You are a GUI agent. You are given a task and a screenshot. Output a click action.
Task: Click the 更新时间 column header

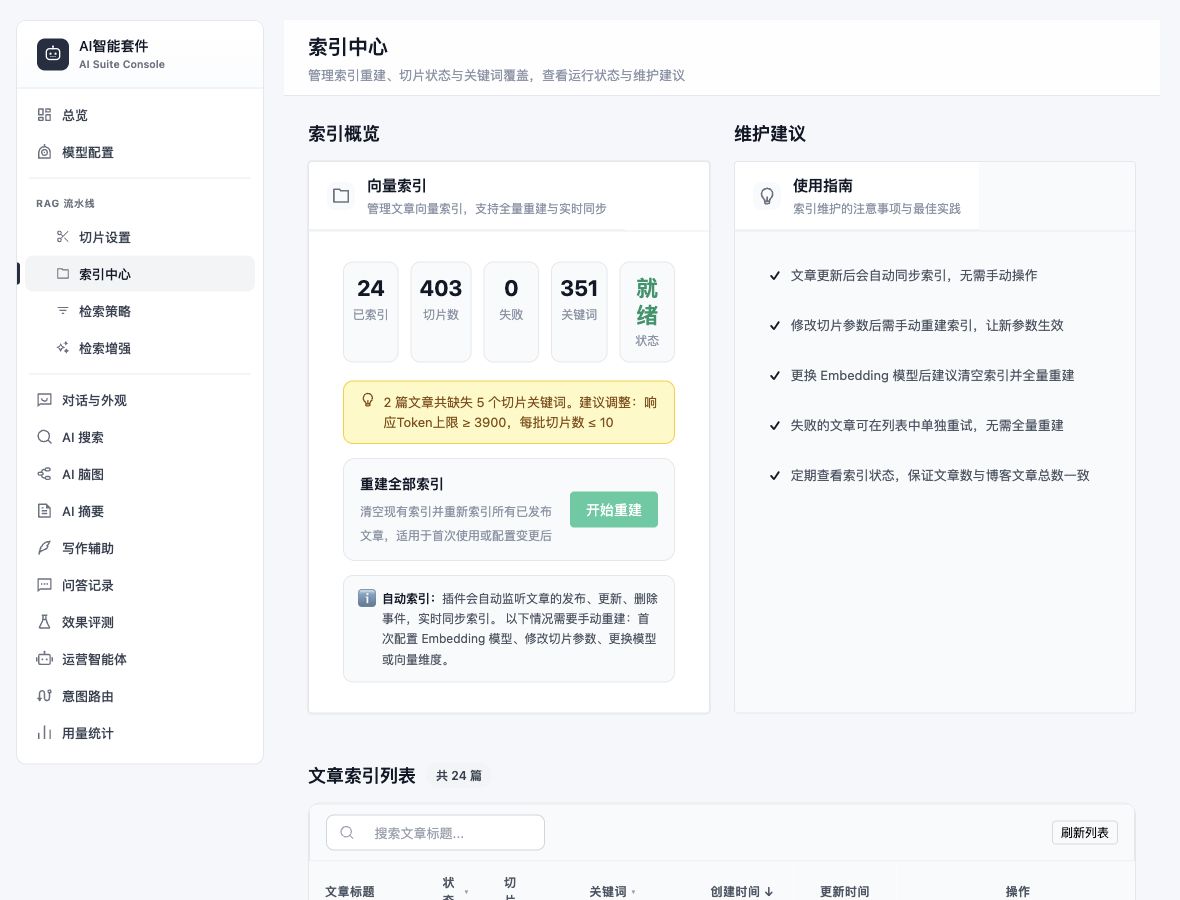pyautogui.click(x=844, y=891)
